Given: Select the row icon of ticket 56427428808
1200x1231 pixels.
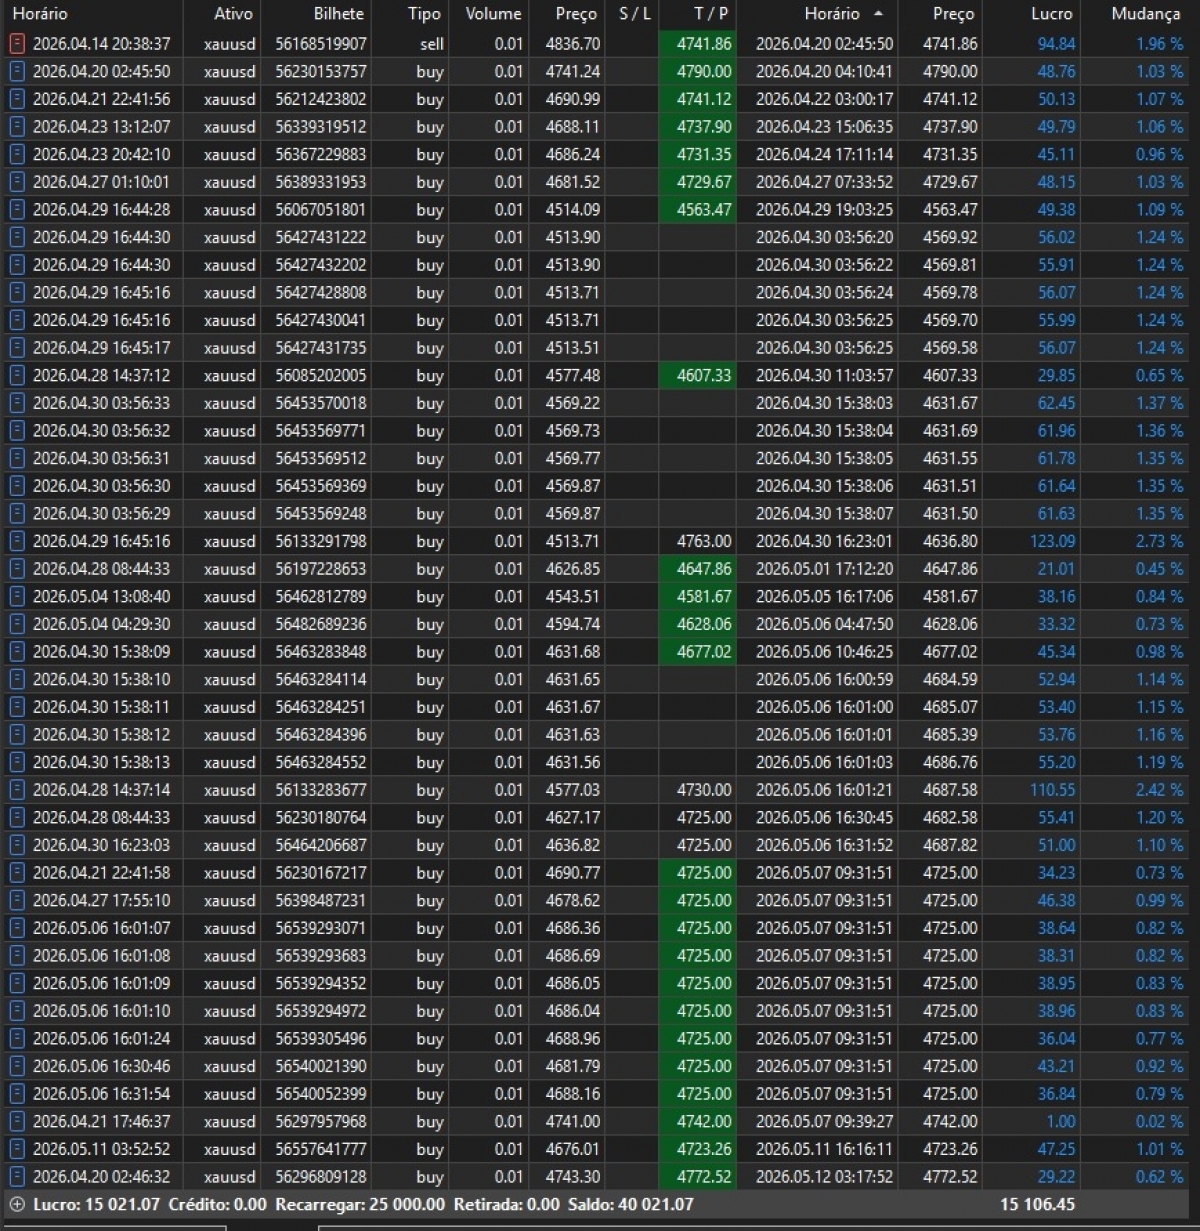Looking at the screenshot, I should [x=16, y=293].
